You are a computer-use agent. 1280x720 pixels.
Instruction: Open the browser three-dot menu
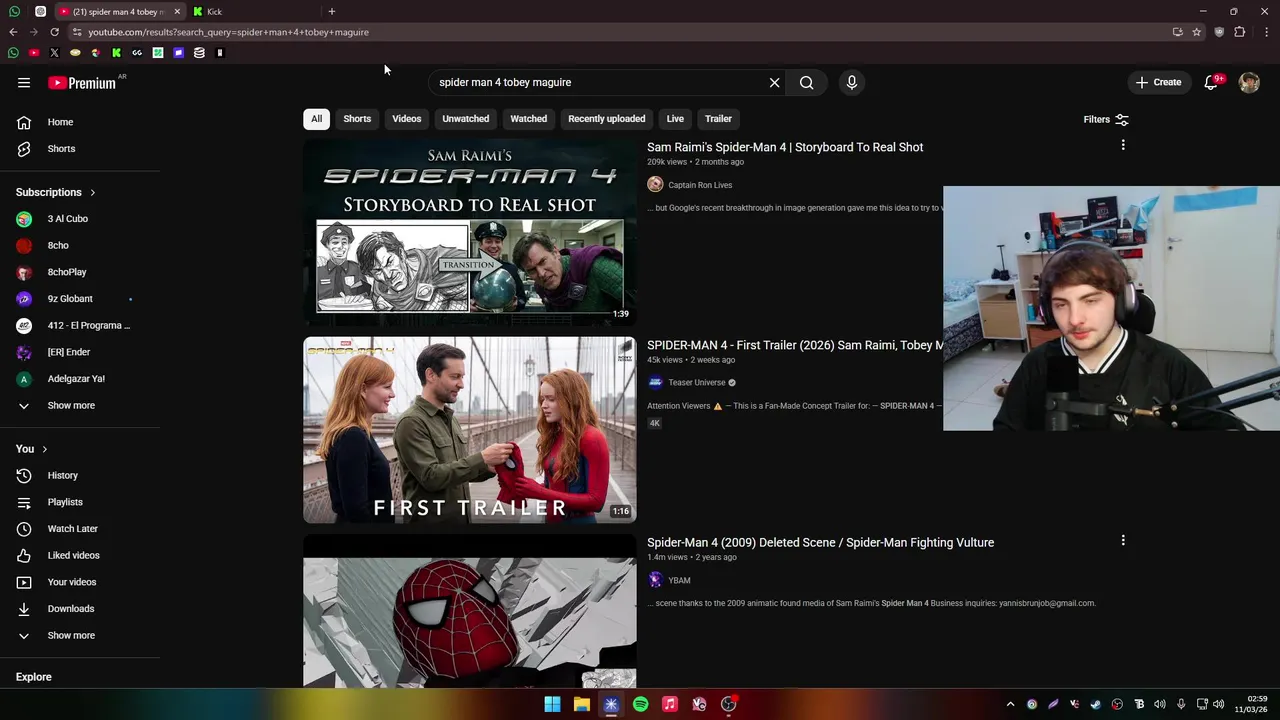[x=1267, y=32]
